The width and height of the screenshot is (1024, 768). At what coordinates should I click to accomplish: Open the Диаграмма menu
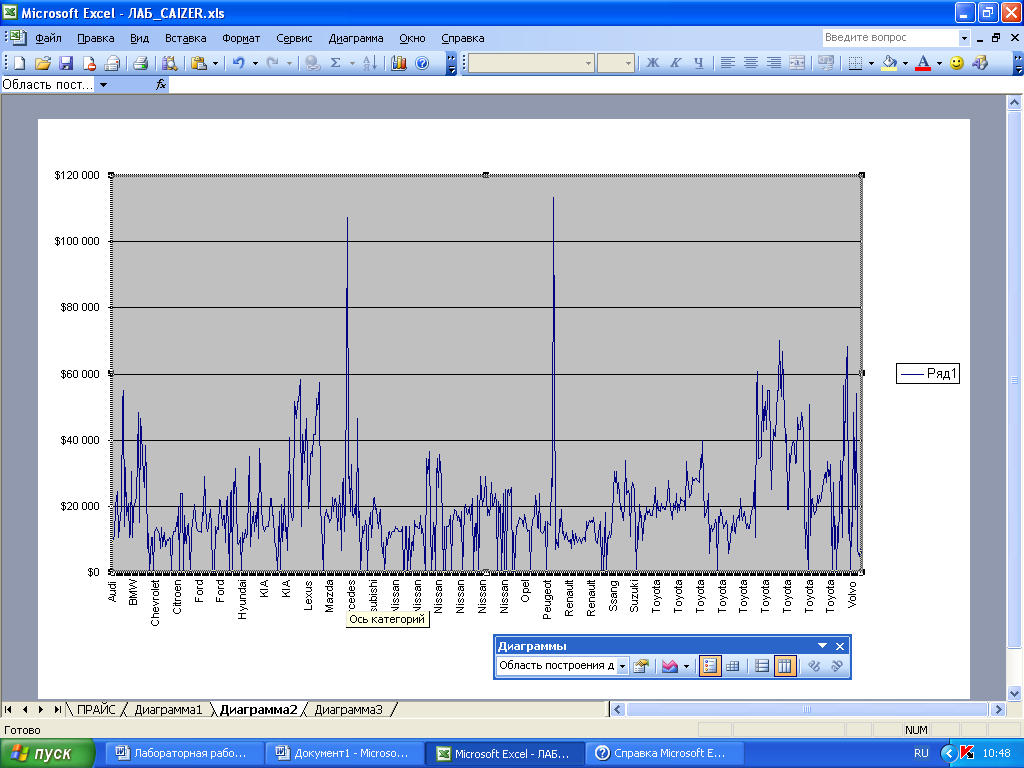click(x=356, y=38)
